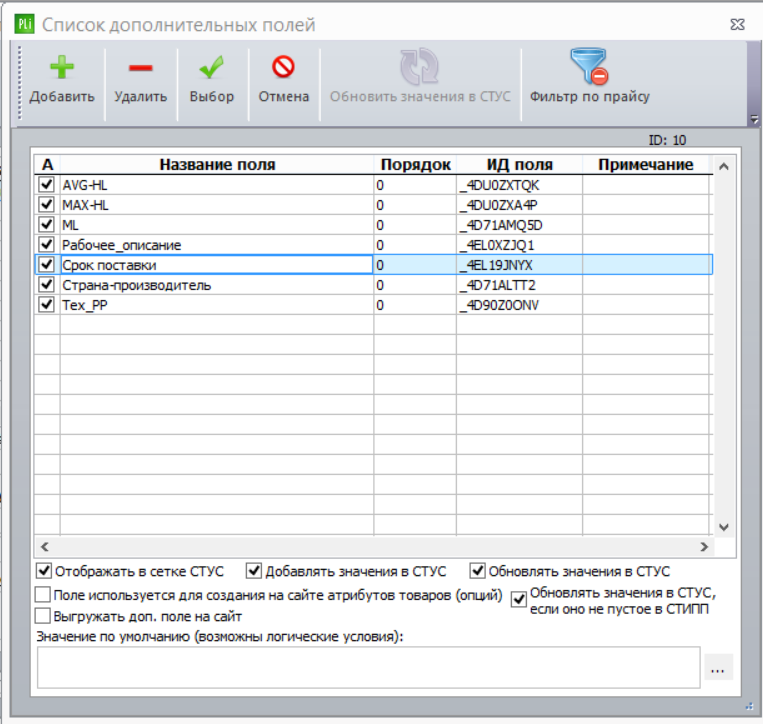763x724 pixels.
Task: Click the A column header
Action: (x=47, y=164)
